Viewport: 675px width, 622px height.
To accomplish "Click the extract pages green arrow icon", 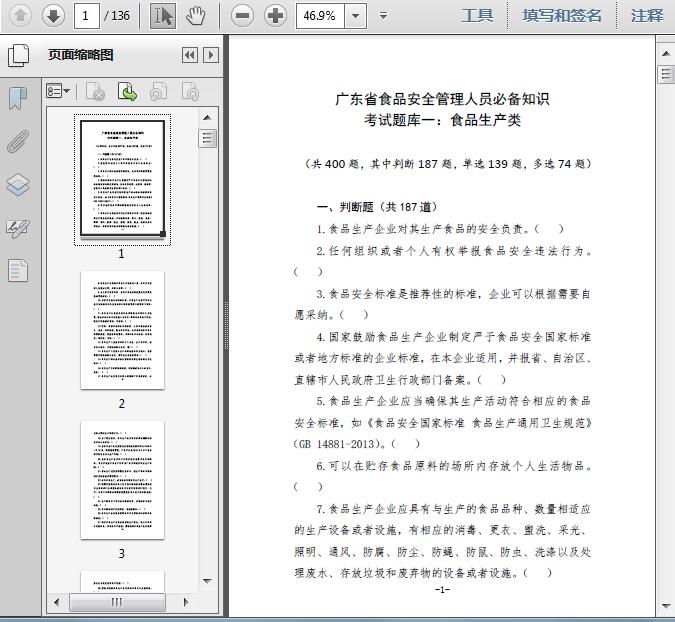I will coord(127,92).
